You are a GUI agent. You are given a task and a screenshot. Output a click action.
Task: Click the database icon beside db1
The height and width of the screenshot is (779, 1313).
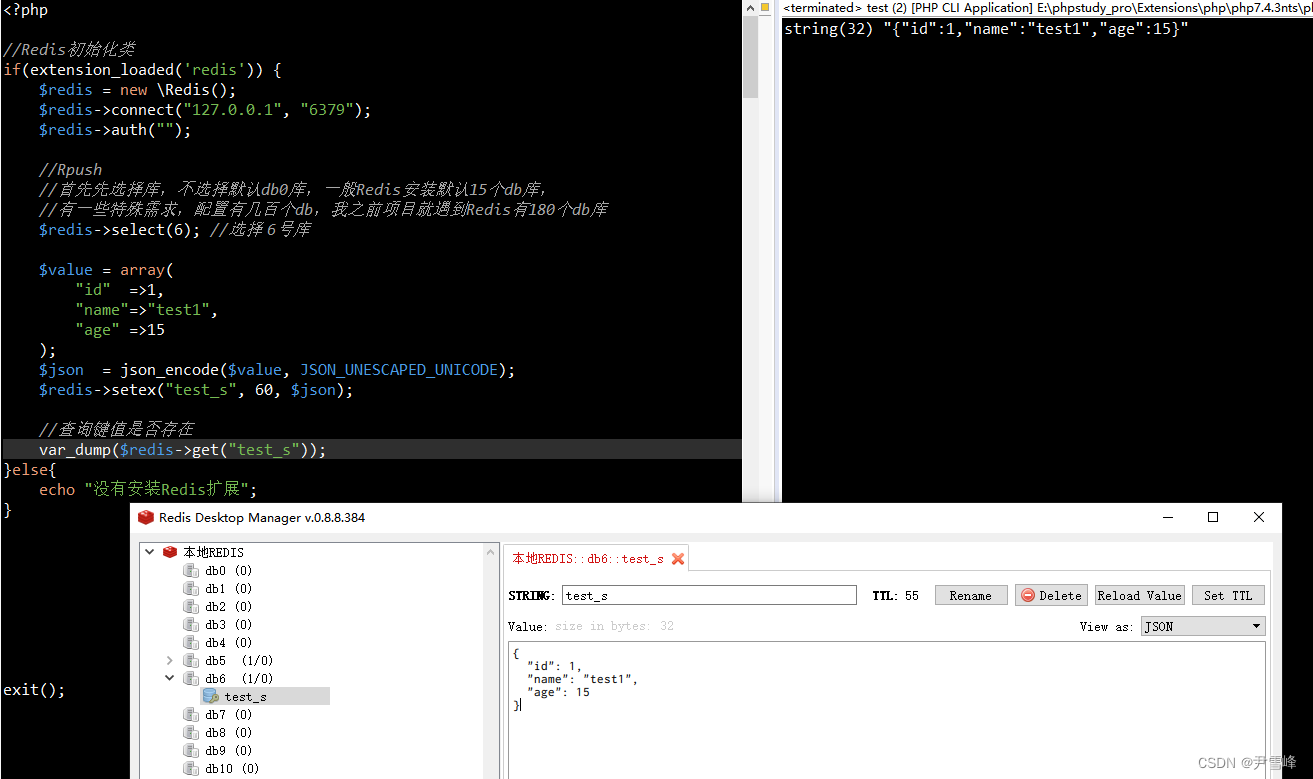click(x=191, y=588)
